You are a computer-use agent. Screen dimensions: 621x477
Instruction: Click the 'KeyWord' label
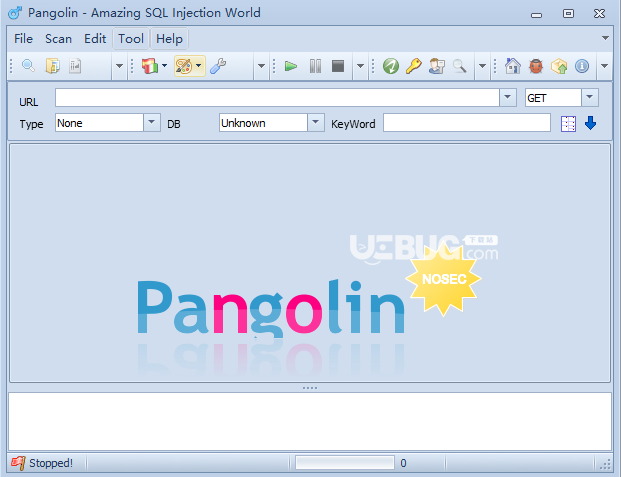[353, 124]
